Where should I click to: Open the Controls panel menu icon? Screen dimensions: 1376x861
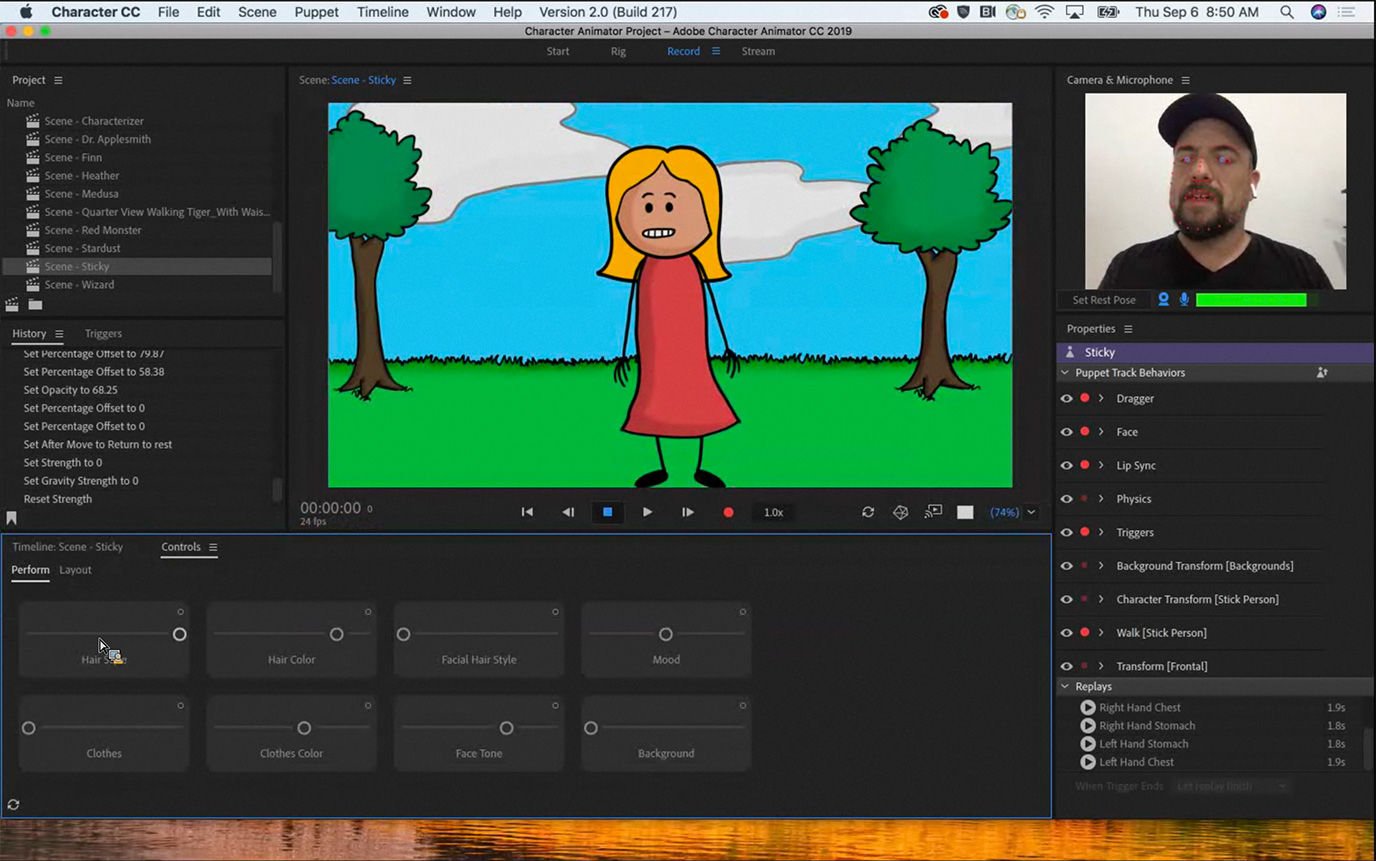[x=213, y=547]
